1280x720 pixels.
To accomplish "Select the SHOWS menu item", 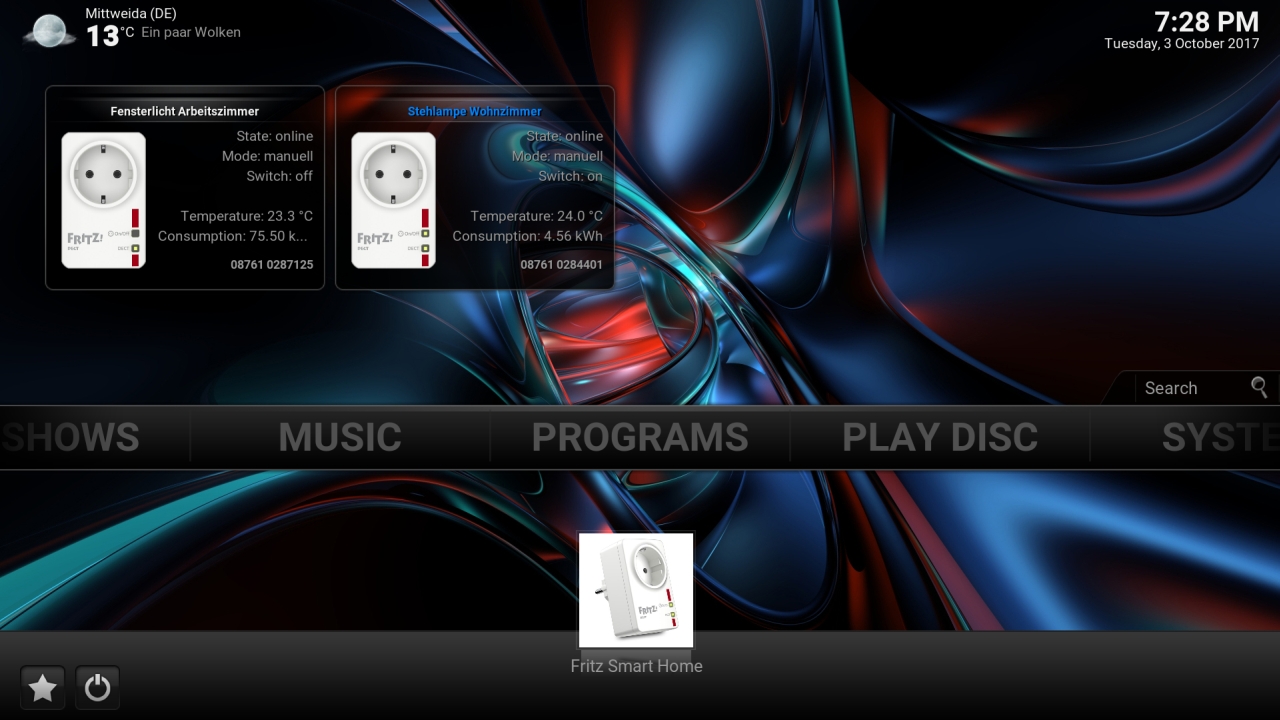I will tap(70, 438).
